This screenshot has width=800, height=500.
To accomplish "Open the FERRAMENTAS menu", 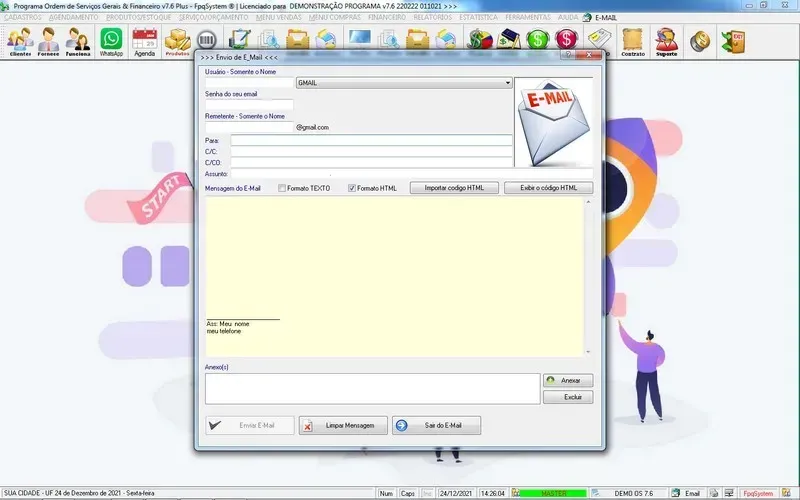I will click(528, 18).
